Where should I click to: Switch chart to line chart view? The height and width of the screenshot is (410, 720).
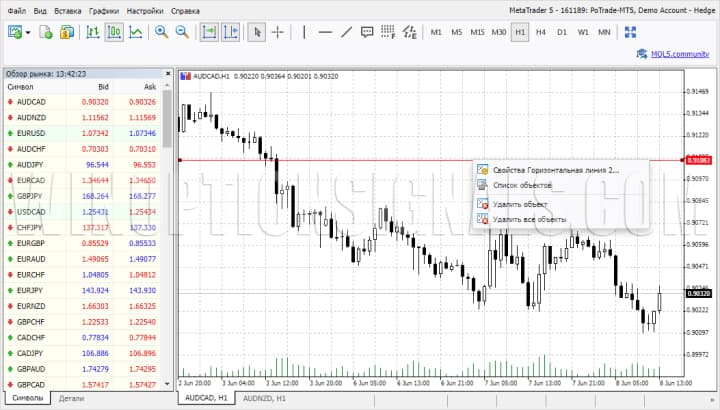pos(136,32)
